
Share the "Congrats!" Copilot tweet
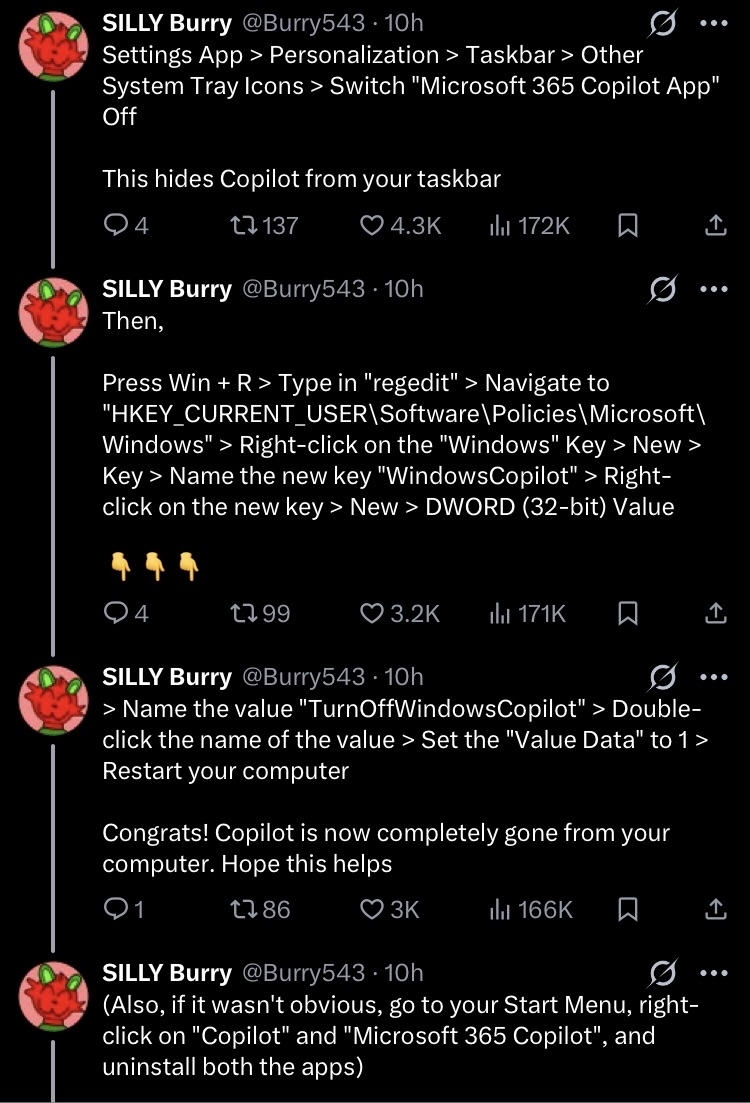coord(716,909)
